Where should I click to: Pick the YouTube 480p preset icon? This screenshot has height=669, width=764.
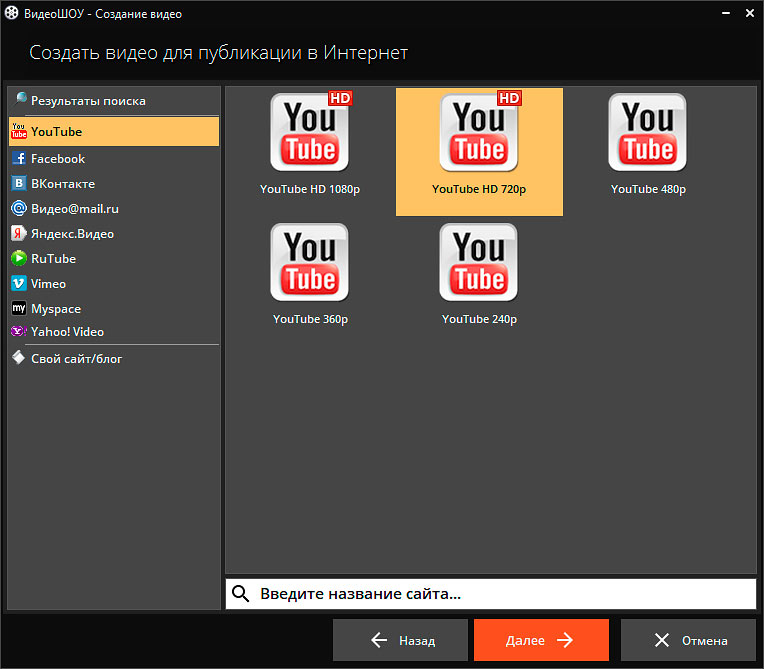coord(648,132)
